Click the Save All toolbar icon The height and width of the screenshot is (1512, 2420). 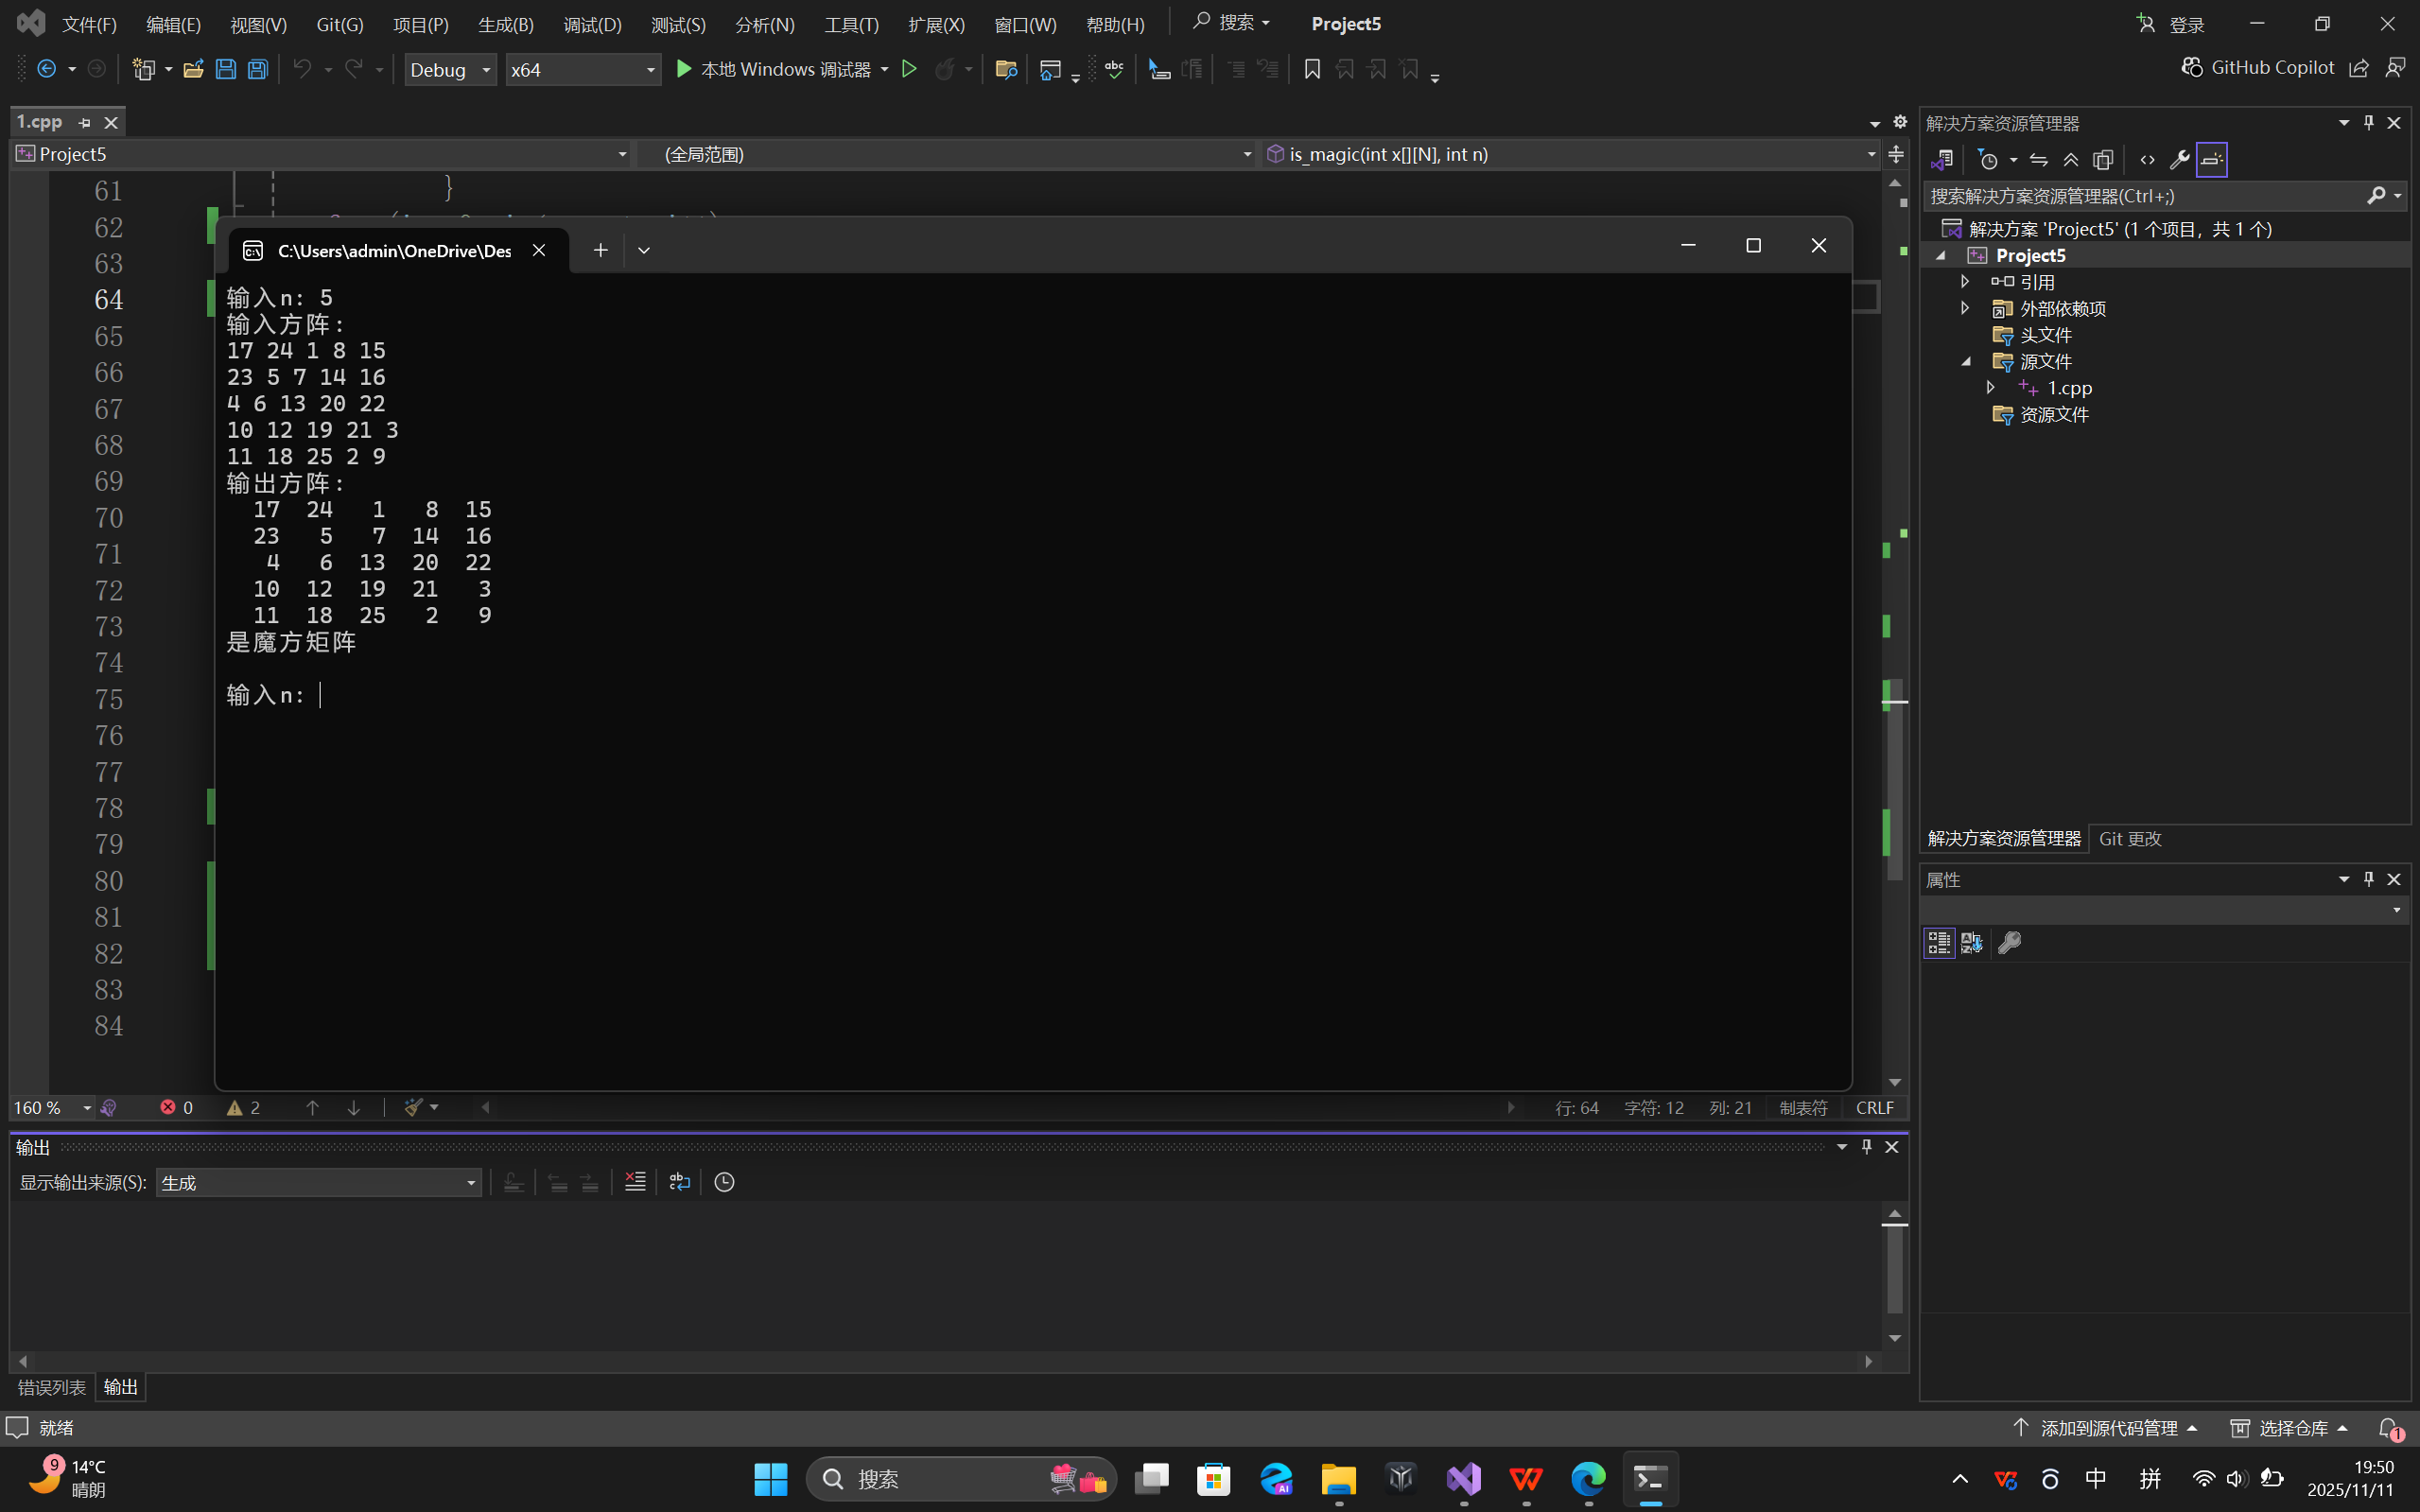click(258, 69)
